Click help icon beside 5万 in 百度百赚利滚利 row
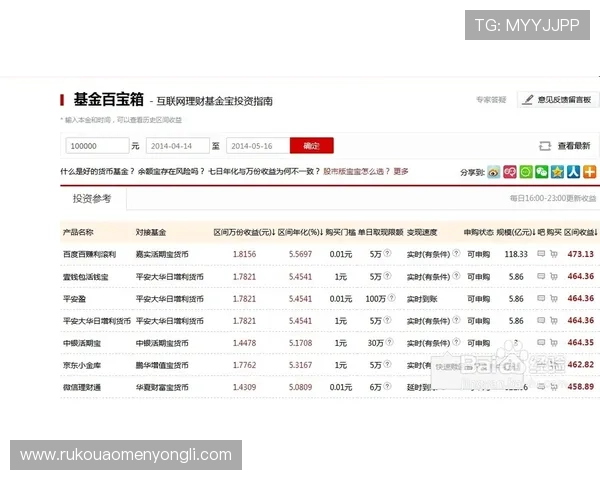This screenshot has height=480, width=600. click(387, 253)
